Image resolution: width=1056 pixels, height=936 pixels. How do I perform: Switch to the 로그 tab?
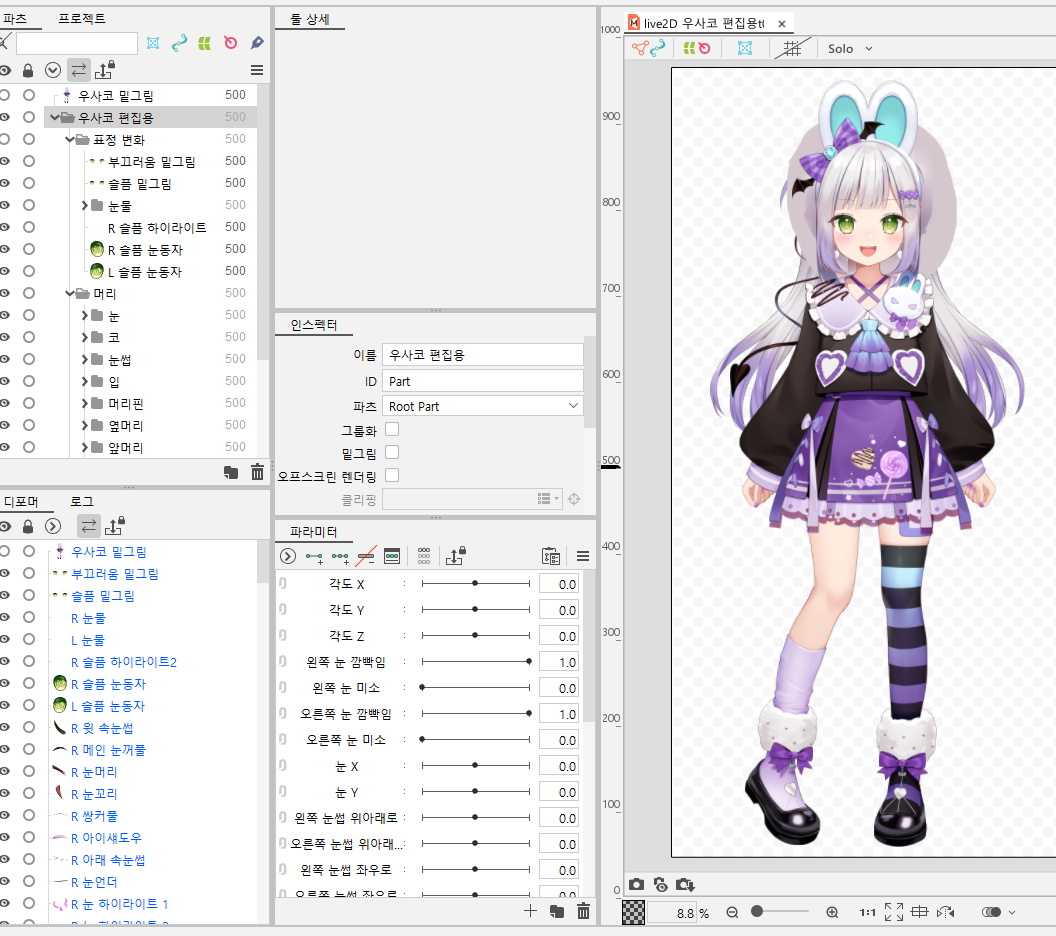(x=81, y=502)
